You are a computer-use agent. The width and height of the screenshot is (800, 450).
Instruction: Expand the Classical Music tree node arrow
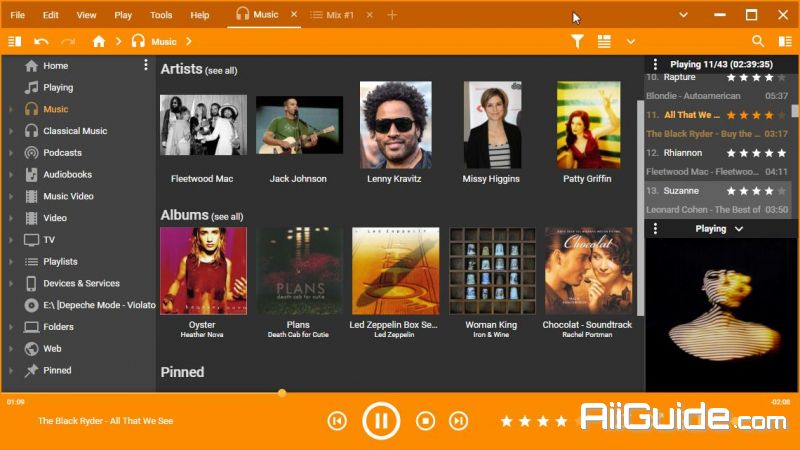(11, 131)
